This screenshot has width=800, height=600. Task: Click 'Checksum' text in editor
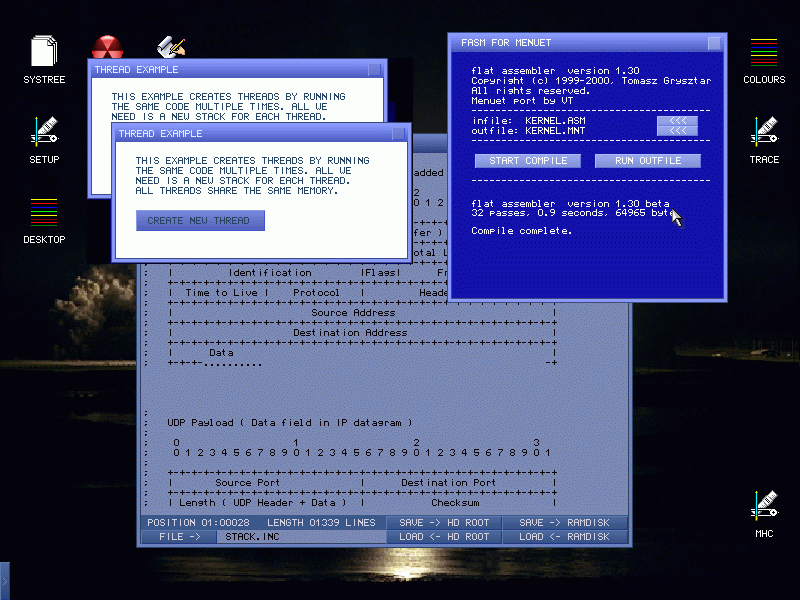tap(455, 503)
